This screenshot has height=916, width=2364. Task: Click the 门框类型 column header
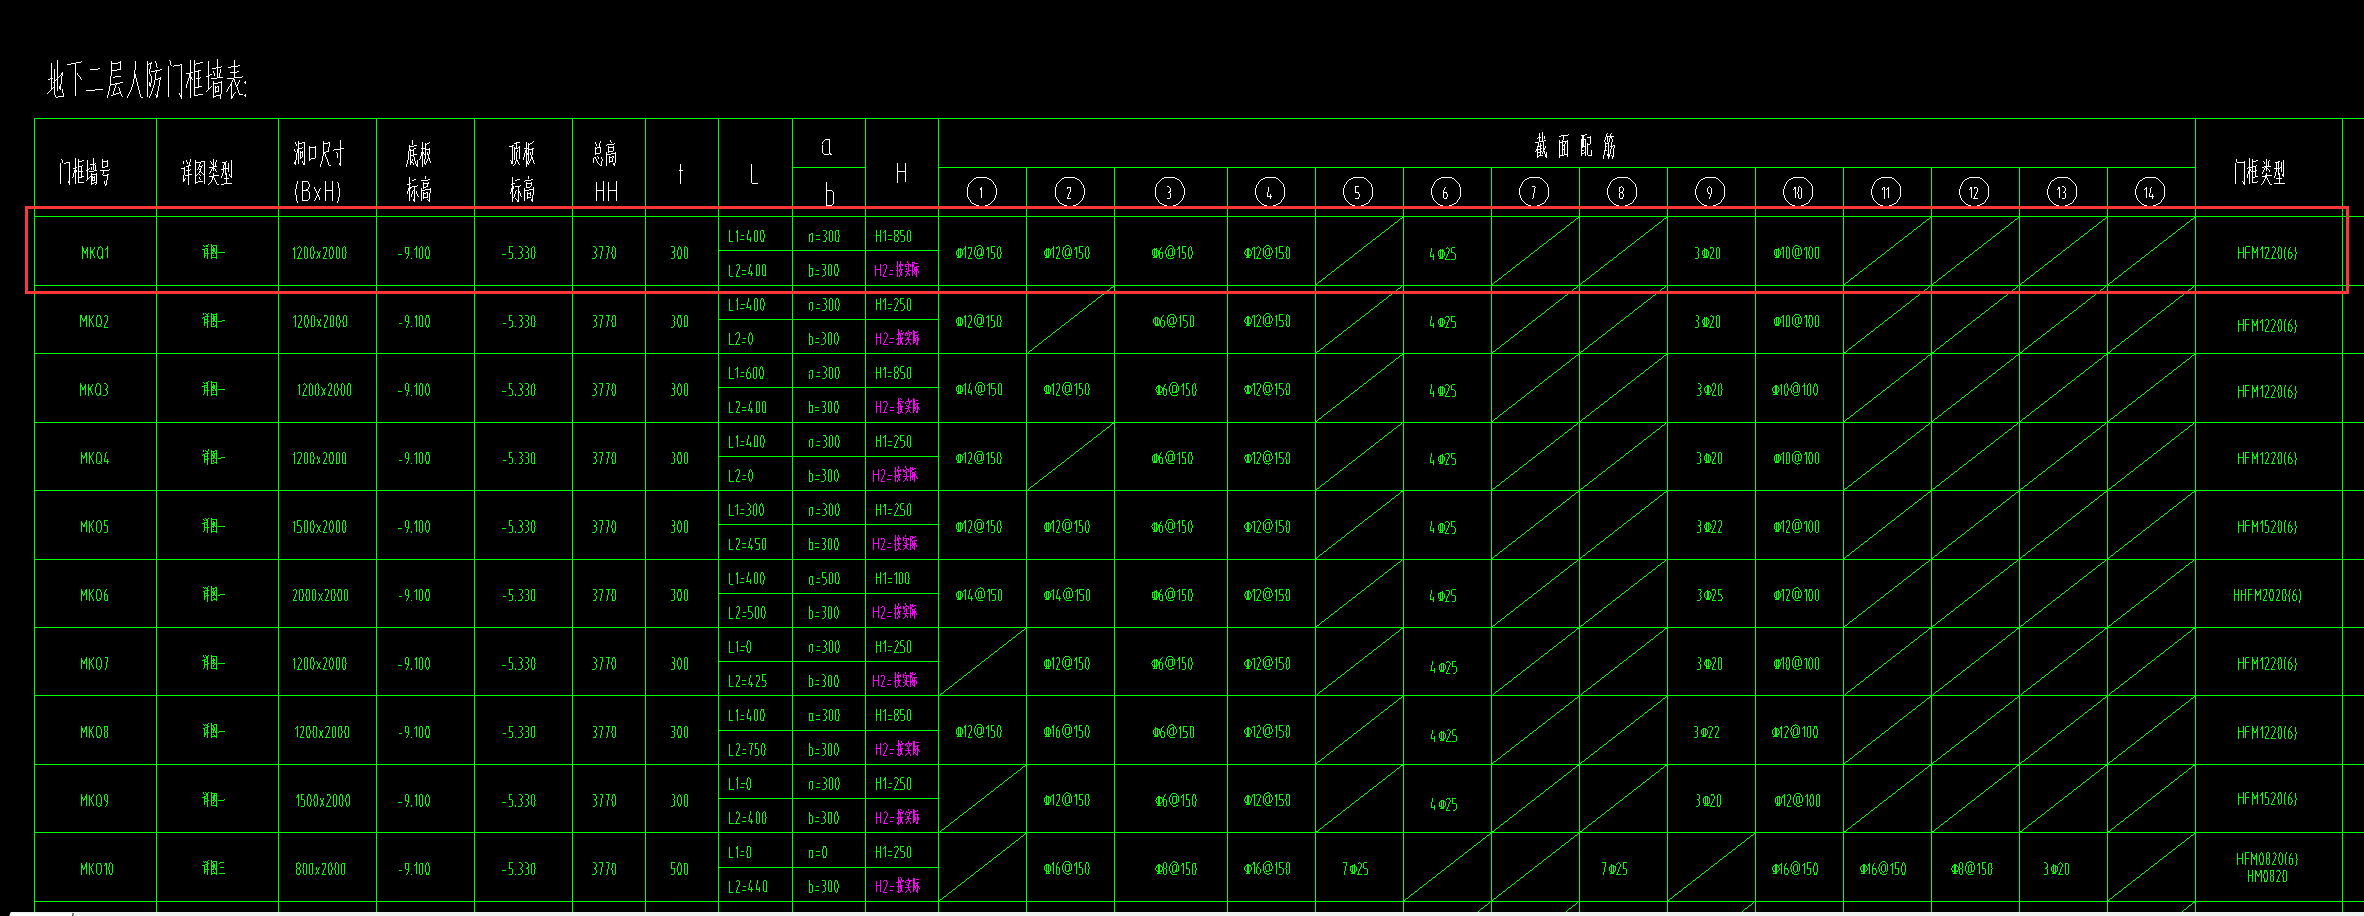coord(2259,172)
